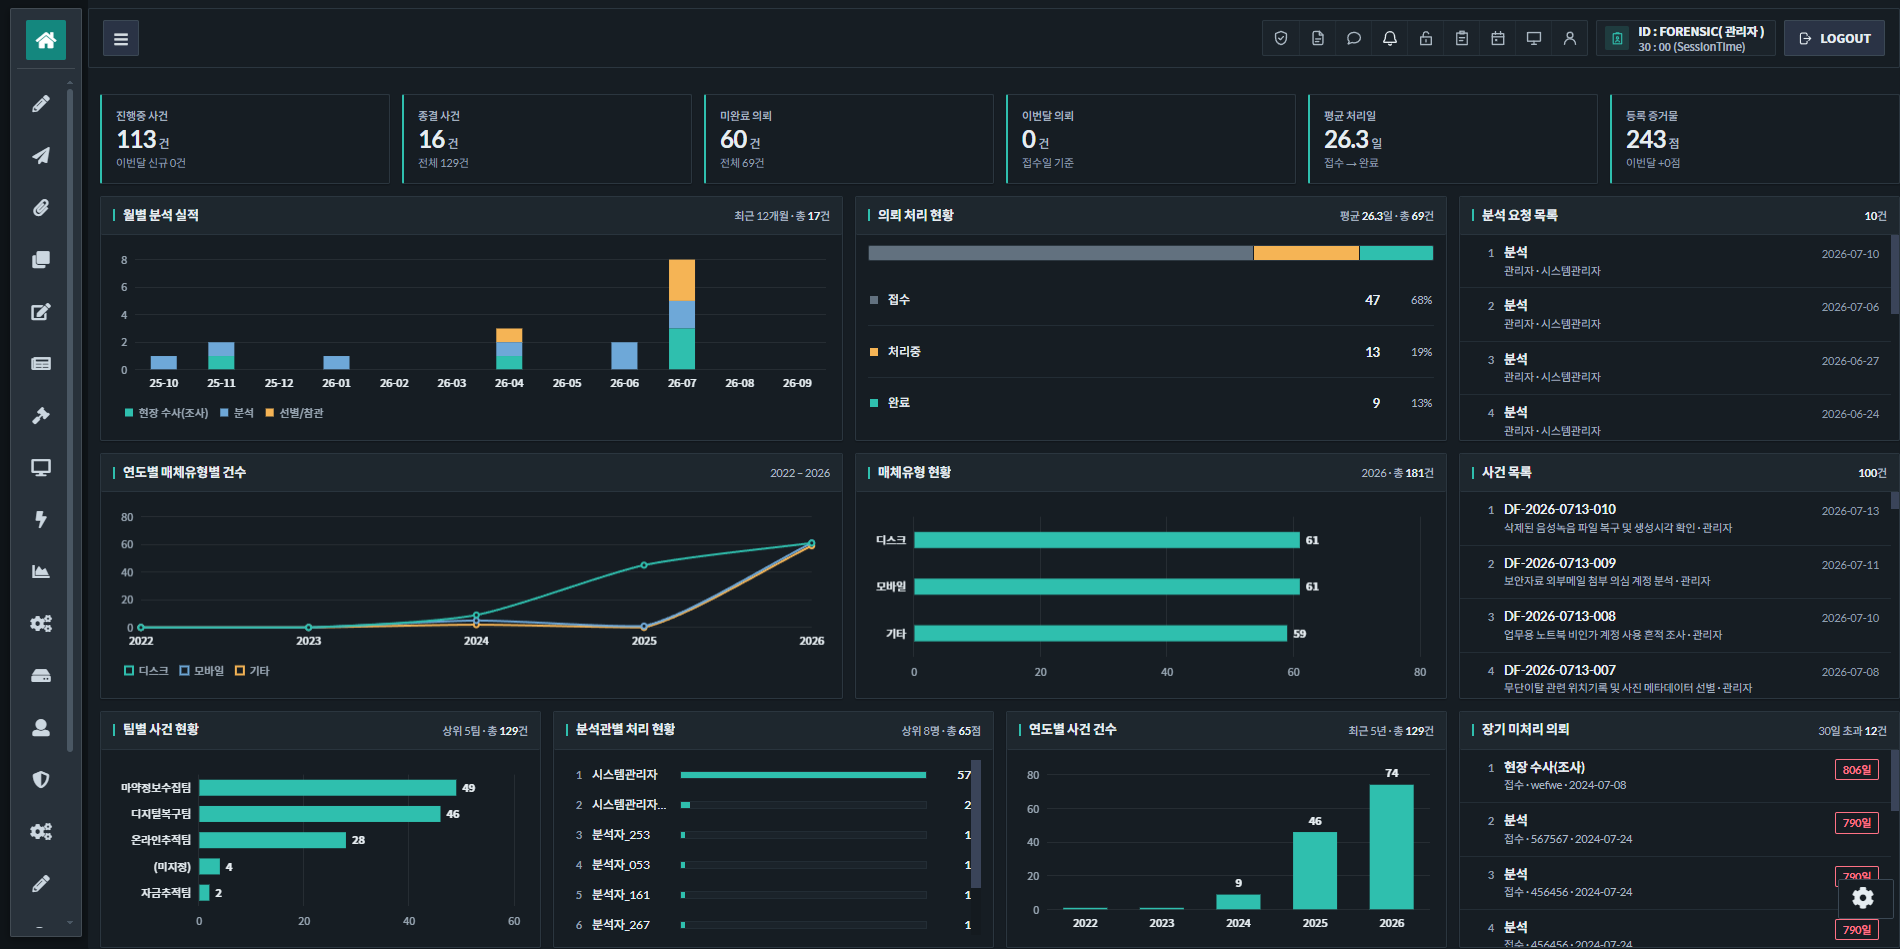This screenshot has width=1900, height=949.
Task: Select the 분석자_253 row
Action: coord(772,835)
